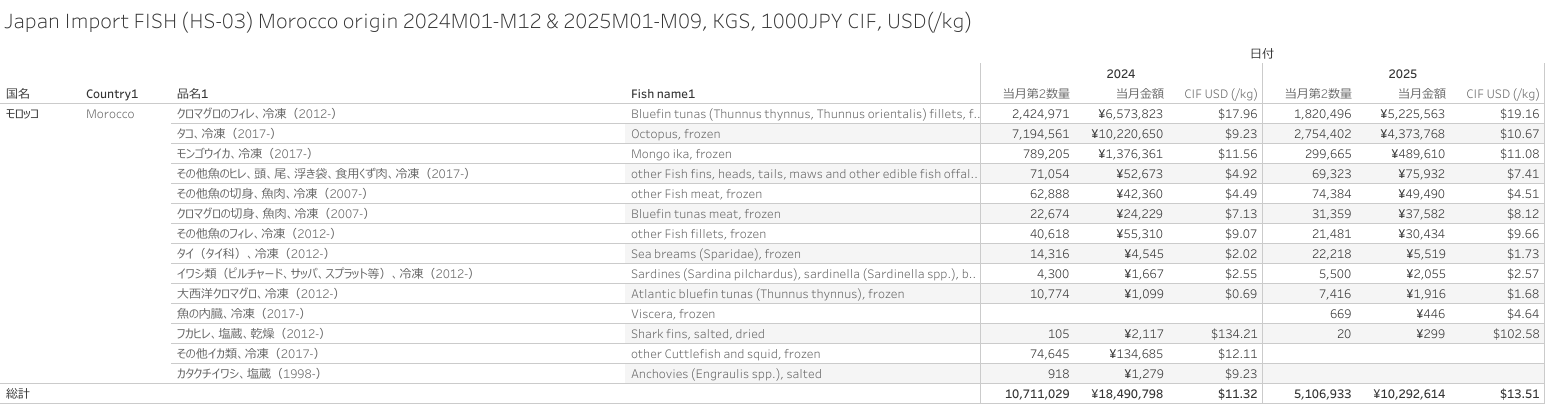Click the Country1 column header

click(111, 94)
